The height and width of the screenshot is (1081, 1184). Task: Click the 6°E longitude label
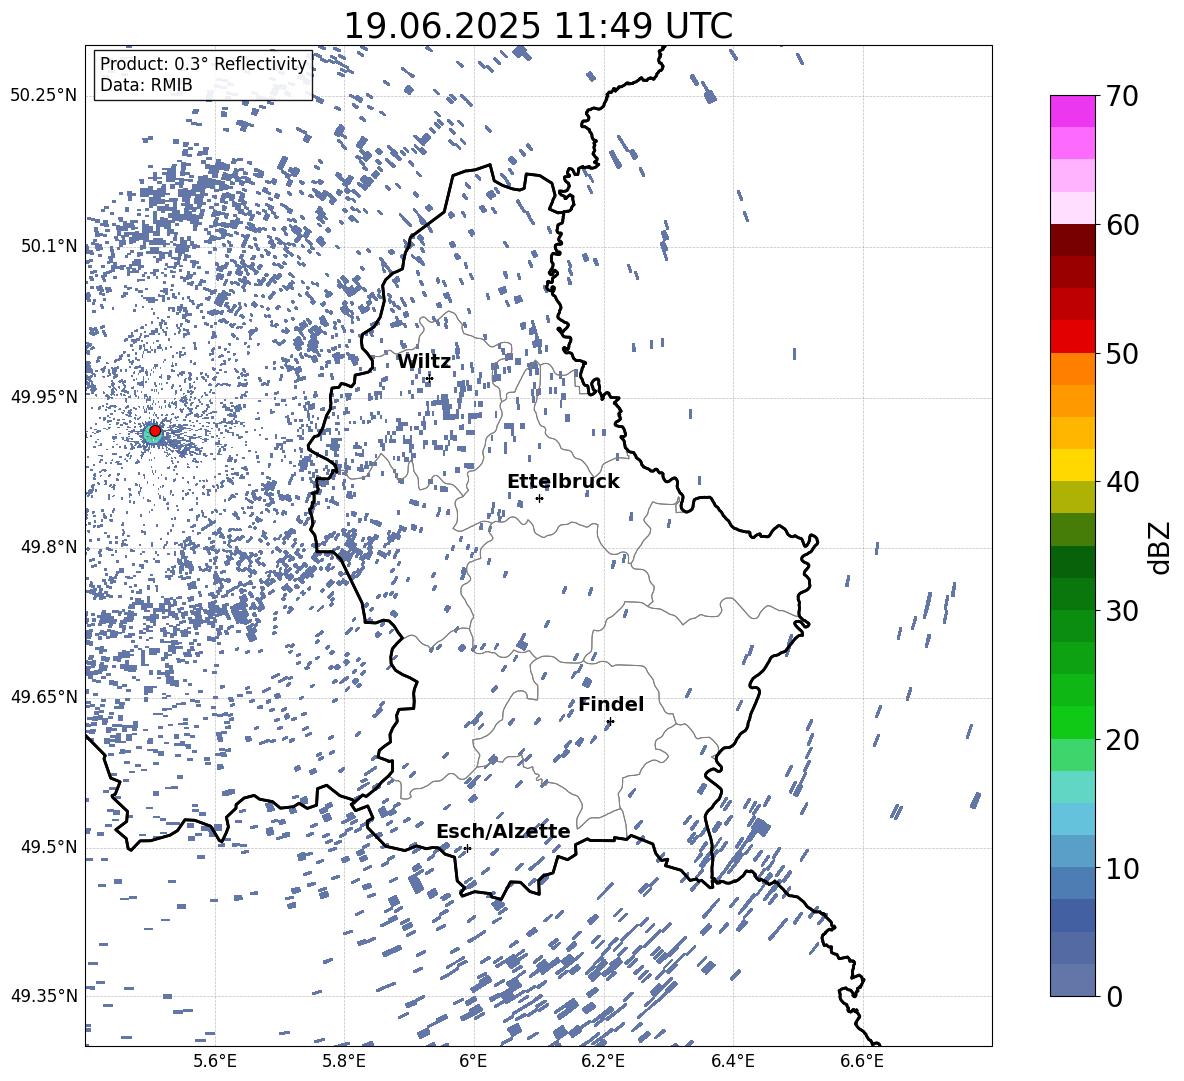[x=473, y=1061]
